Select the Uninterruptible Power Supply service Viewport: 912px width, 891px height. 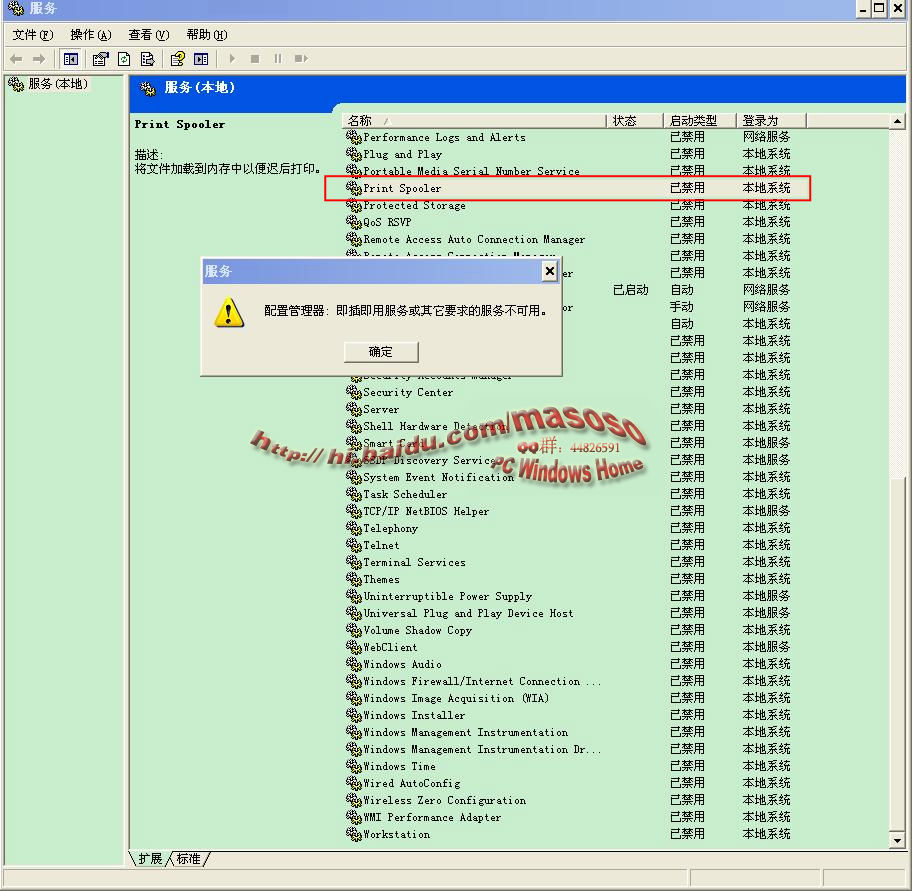click(x=447, y=596)
